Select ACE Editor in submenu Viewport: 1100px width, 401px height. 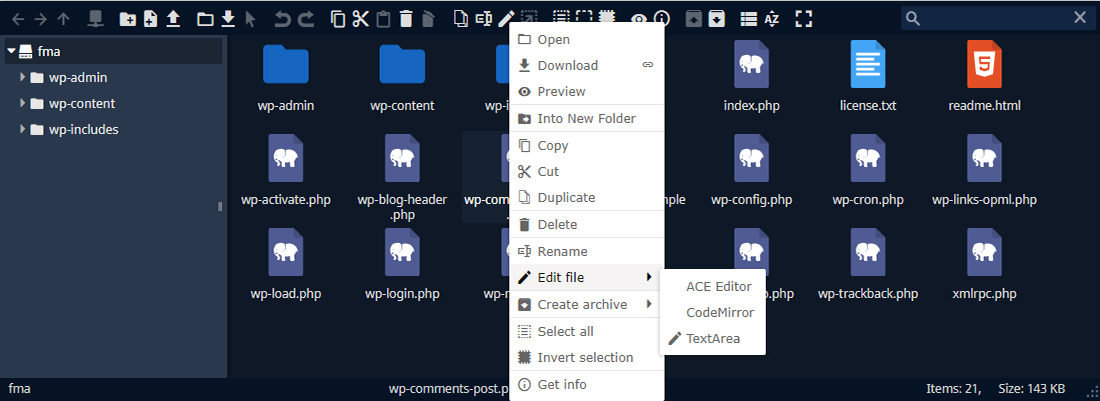click(713, 286)
